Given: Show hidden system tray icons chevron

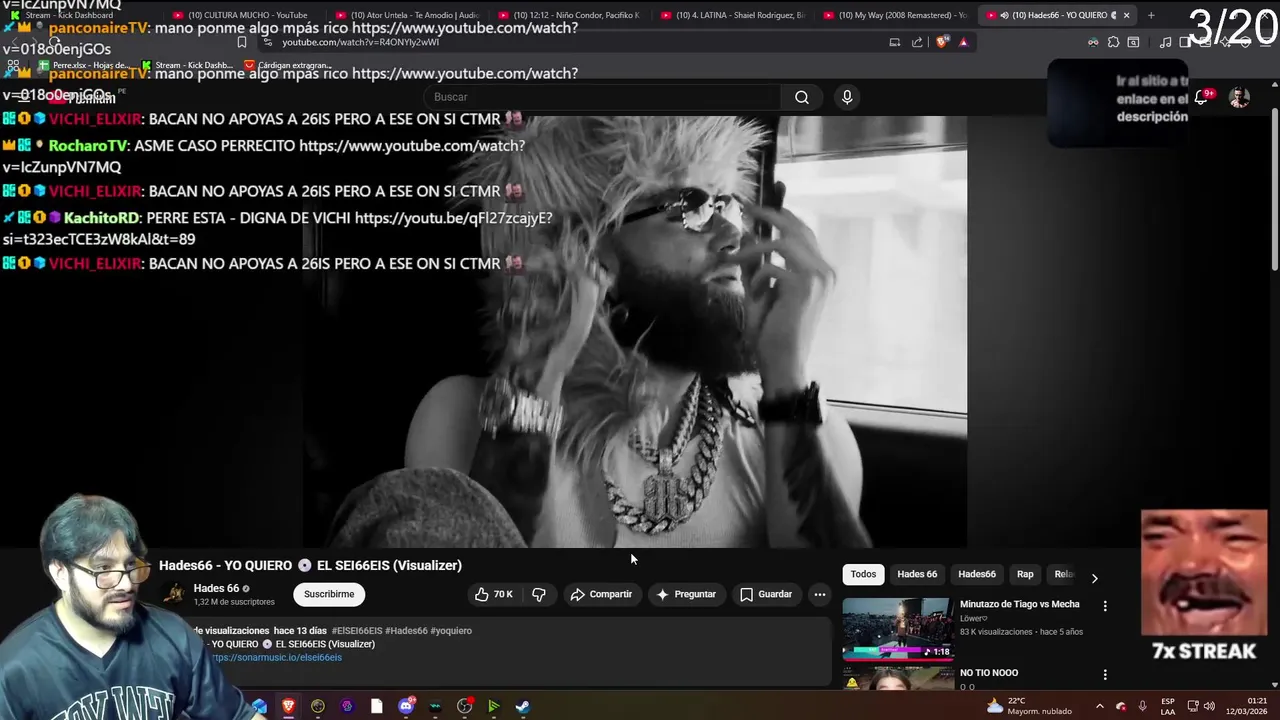Looking at the screenshot, I should pos(1099,706).
